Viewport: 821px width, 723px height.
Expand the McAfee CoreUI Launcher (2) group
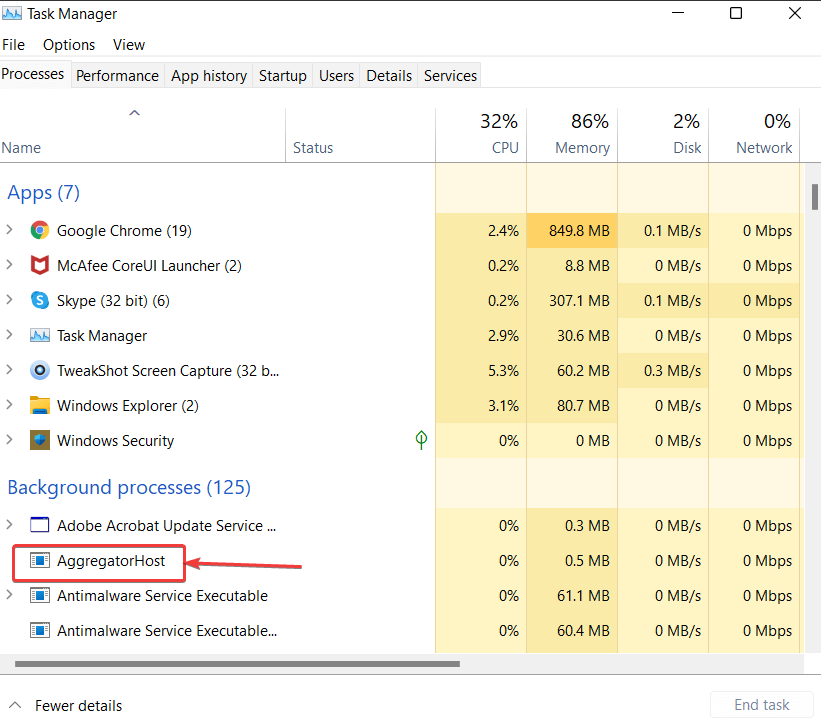tap(9, 264)
